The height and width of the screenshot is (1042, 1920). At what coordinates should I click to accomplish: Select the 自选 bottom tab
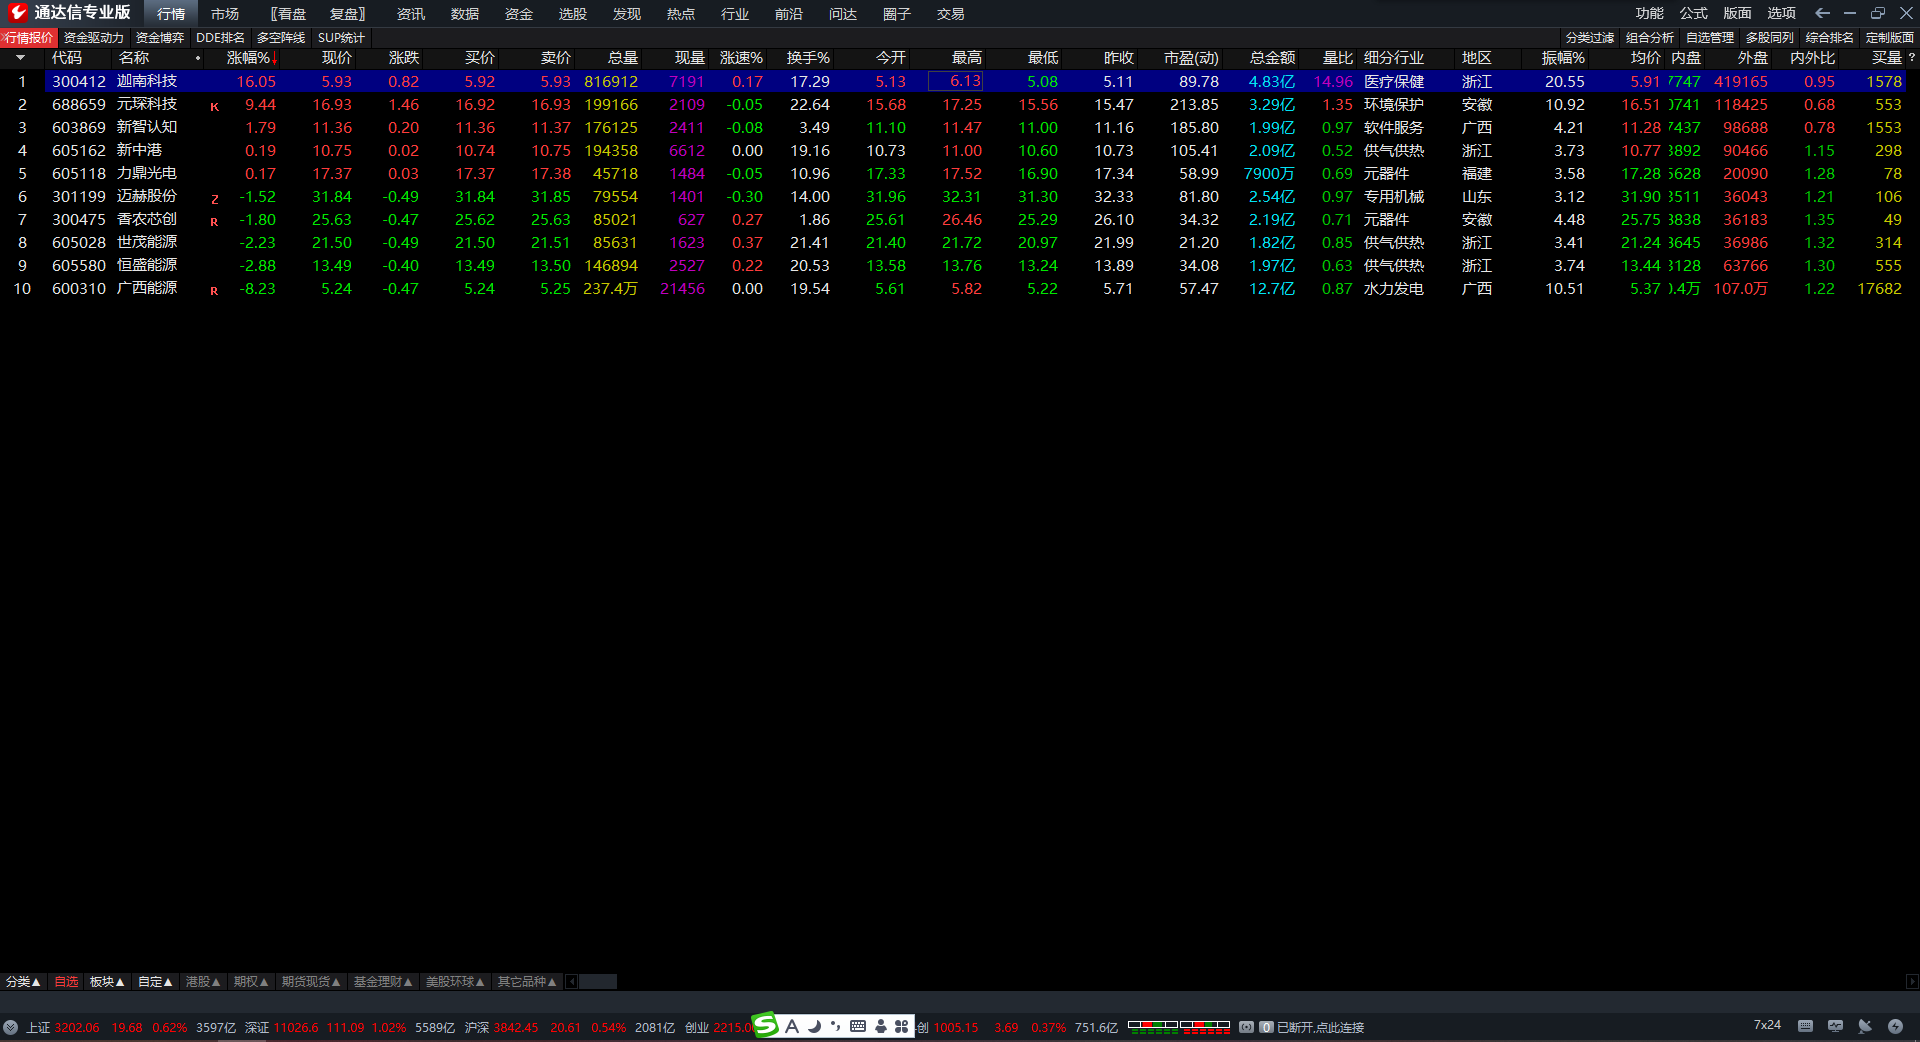click(x=66, y=982)
